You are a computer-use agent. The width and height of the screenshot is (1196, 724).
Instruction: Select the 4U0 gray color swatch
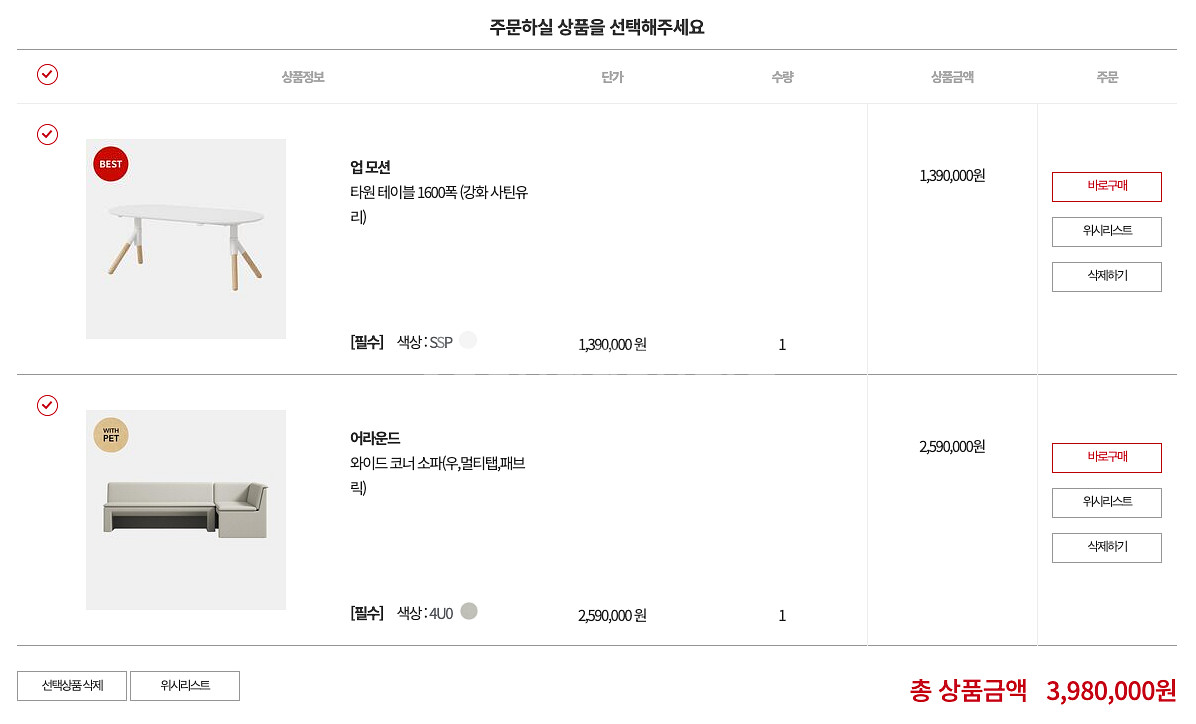[x=469, y=611]
